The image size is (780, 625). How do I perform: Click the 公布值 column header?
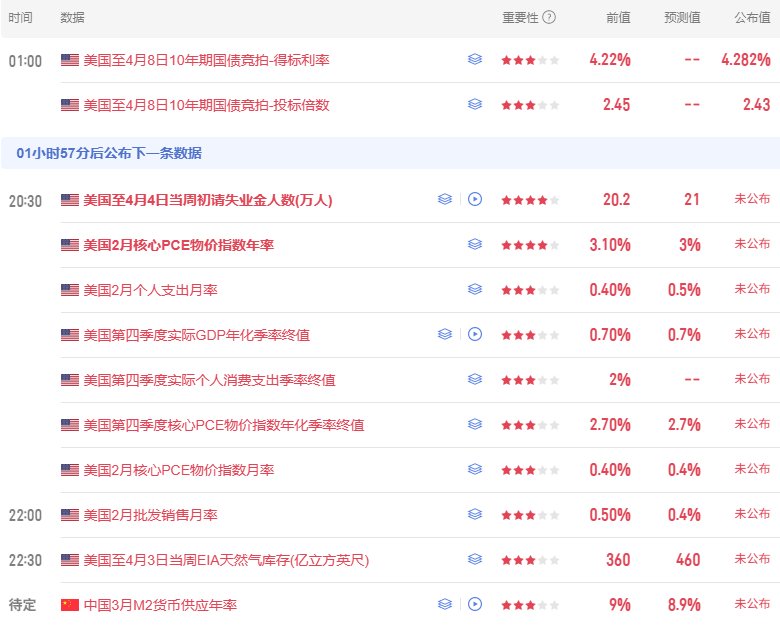[752, 17]
